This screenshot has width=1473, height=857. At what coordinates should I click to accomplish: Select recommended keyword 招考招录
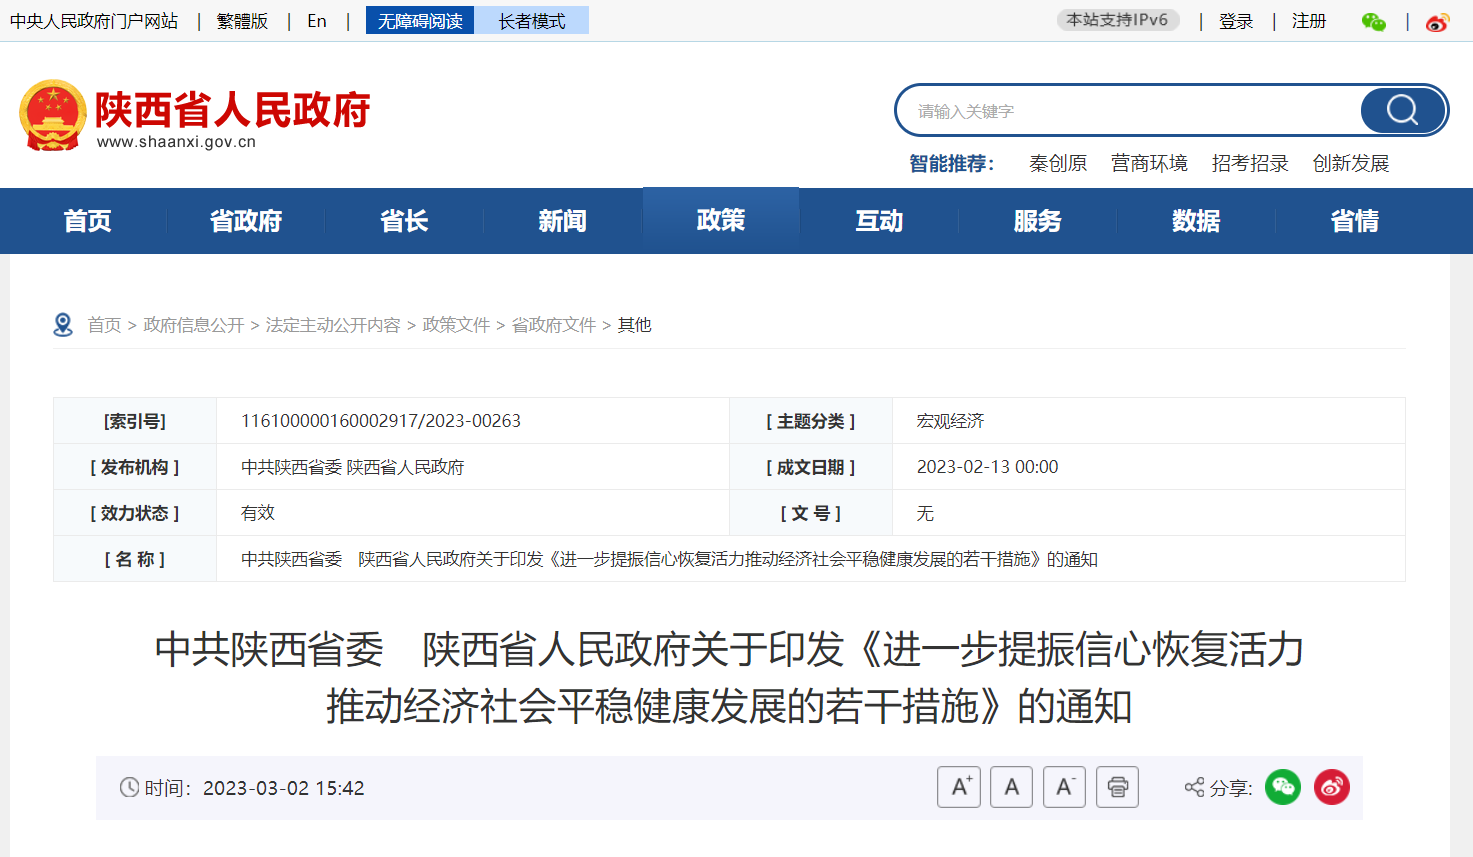[x=1250, y=163]
